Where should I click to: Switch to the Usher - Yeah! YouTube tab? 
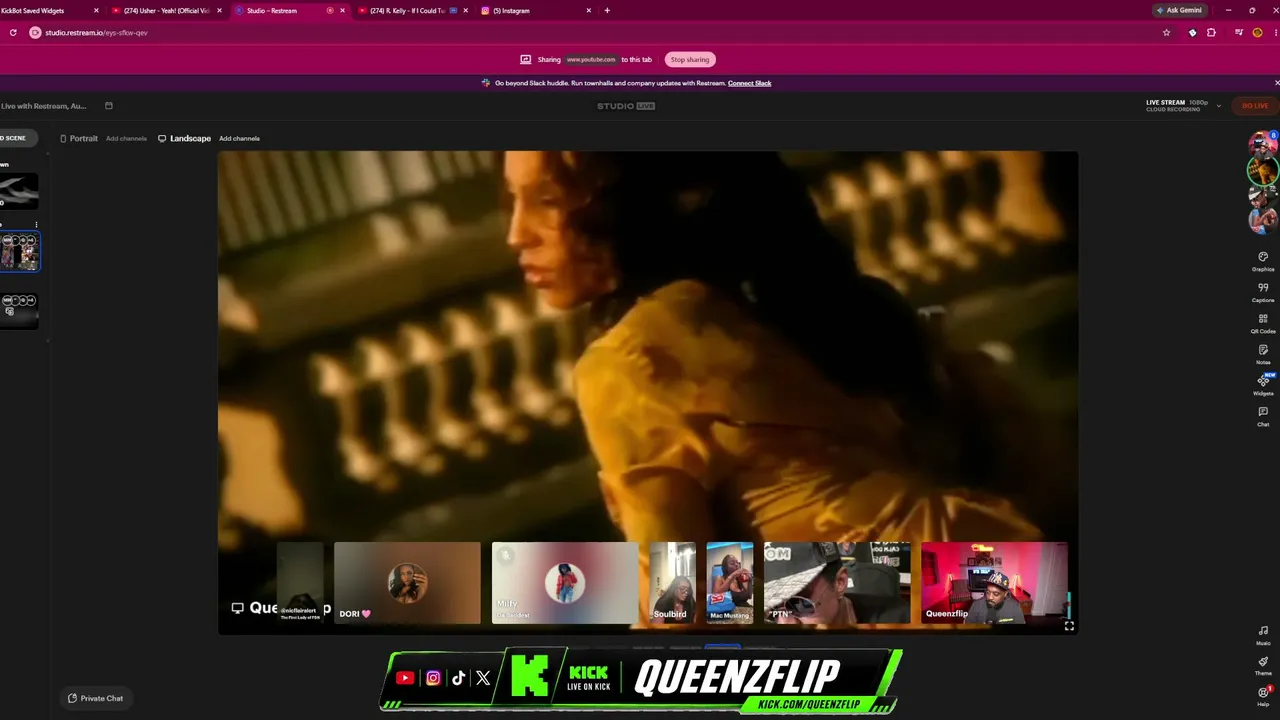(x=166, y=11)
